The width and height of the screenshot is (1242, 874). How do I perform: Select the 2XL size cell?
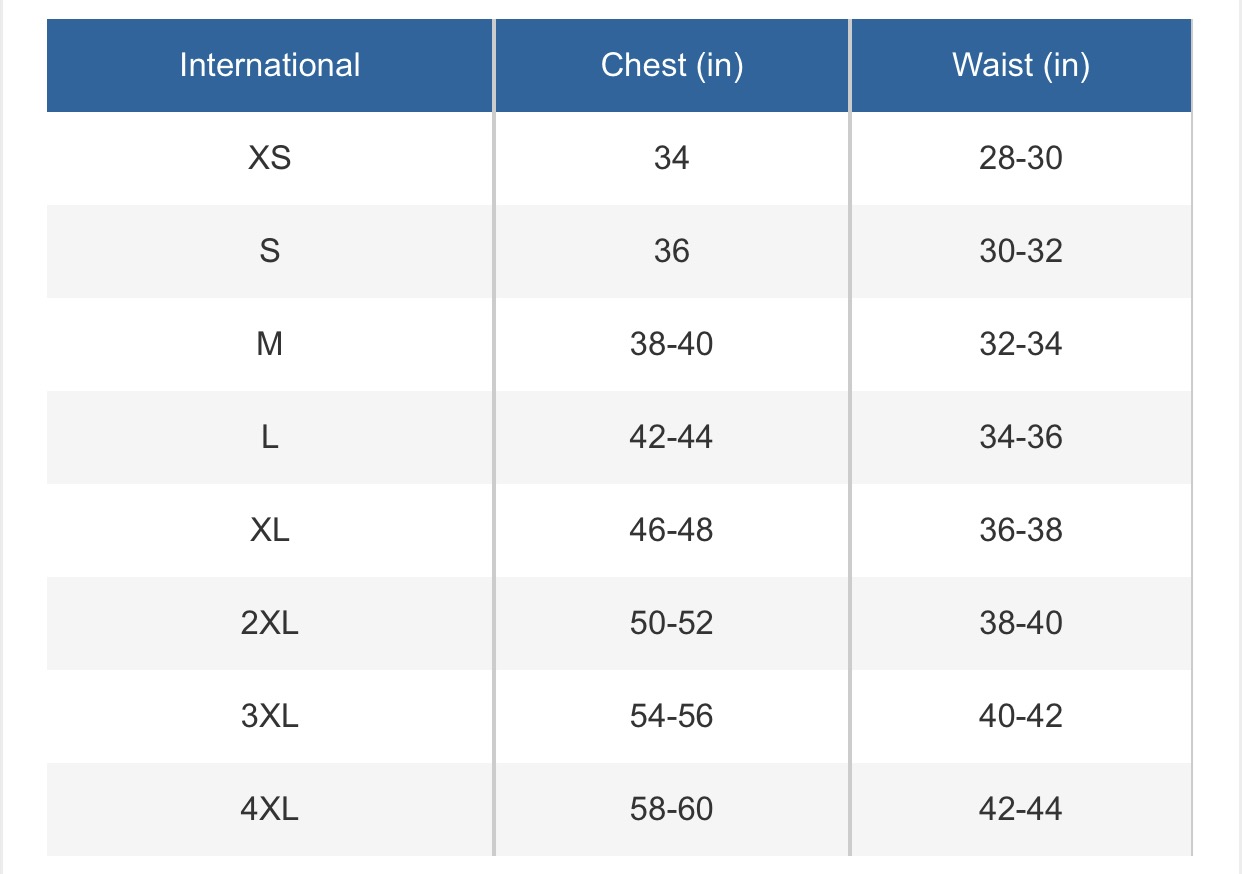(x=270, y=623)
